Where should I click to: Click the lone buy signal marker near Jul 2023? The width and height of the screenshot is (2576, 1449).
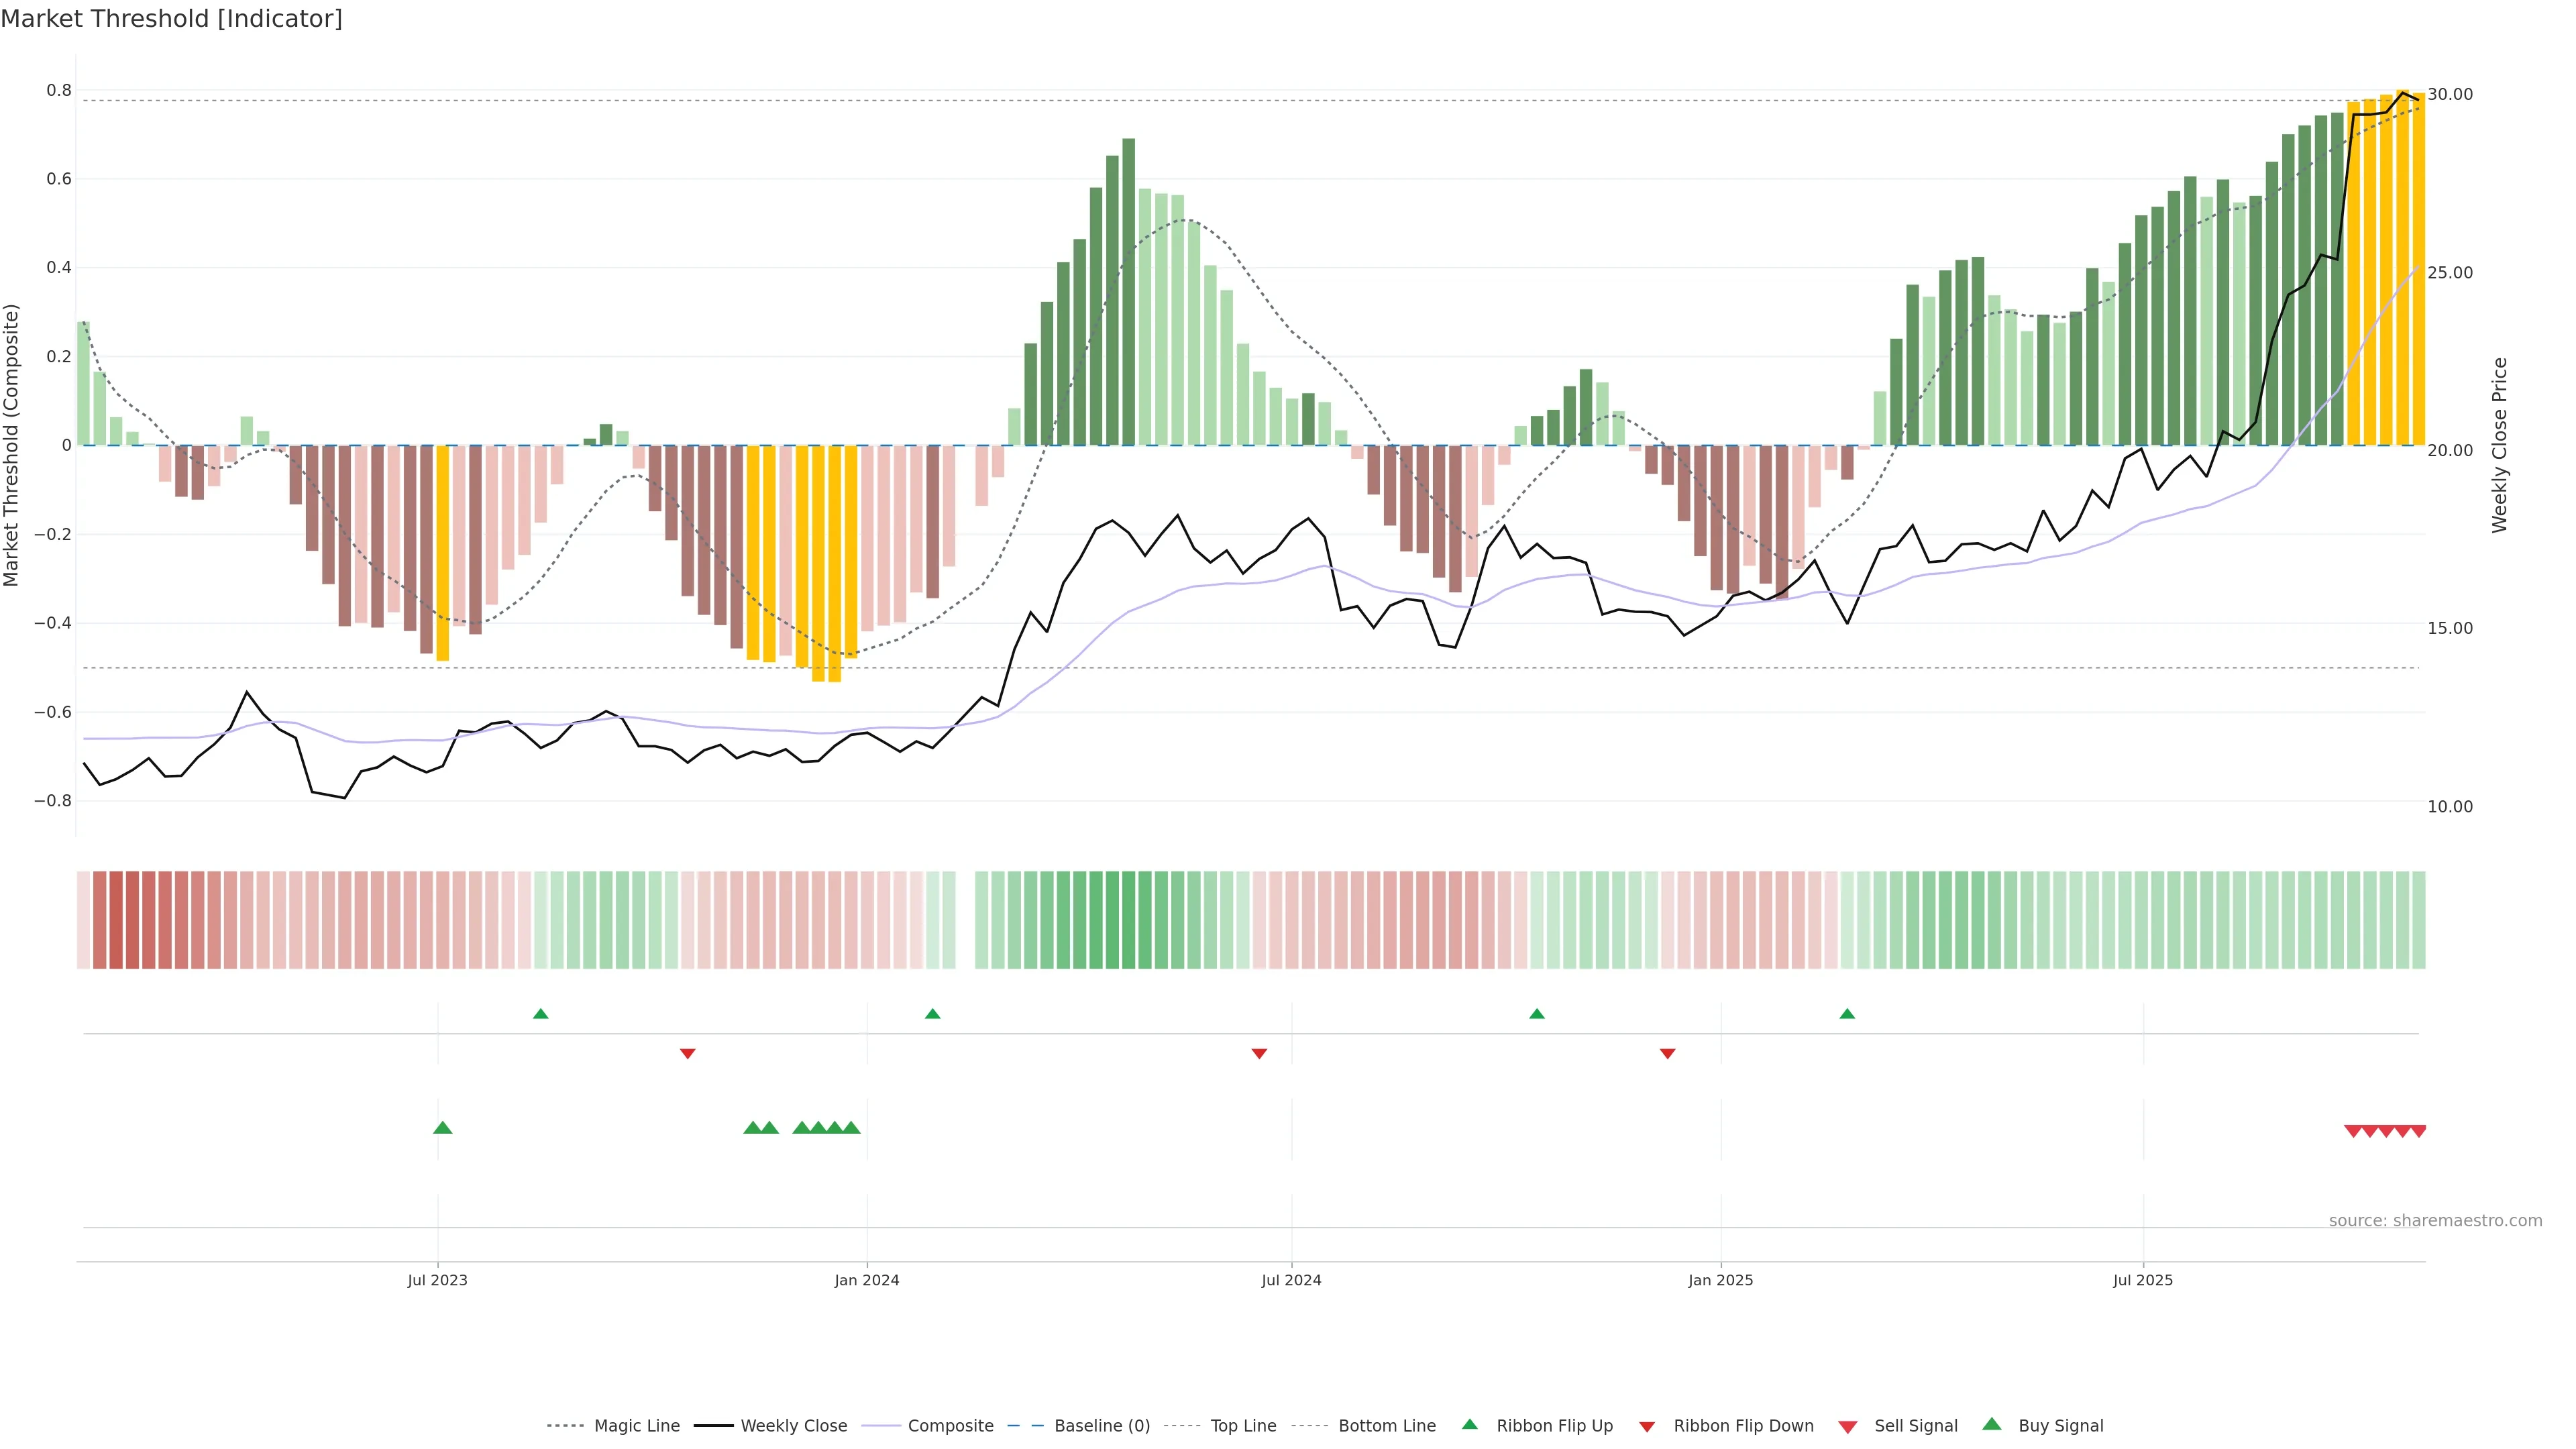443,1128
